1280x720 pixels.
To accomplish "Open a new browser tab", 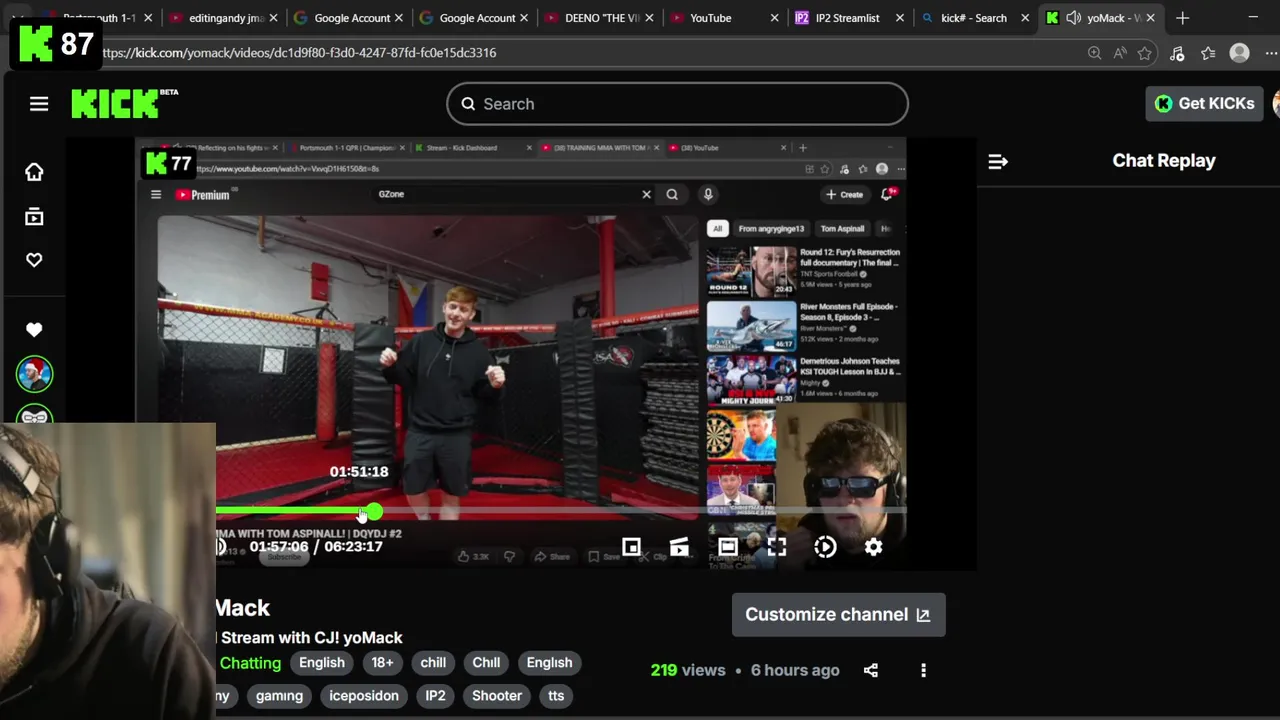I will 1182,18.
